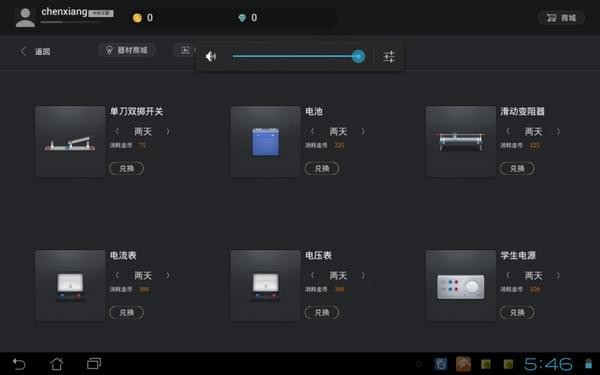600x375 pixels.
Task: Select the 器材商城 equipment store tab
Action: [127, 50]
